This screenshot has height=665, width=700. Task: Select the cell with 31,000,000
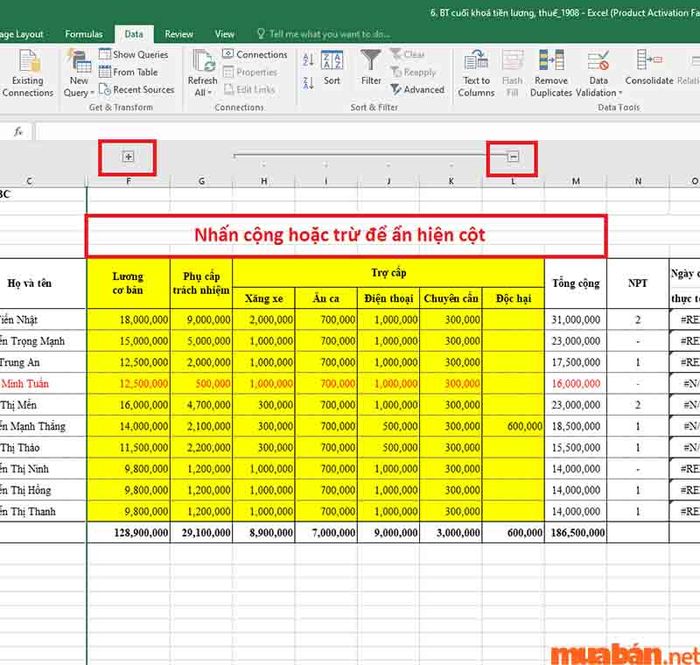[x=576, y=320]
